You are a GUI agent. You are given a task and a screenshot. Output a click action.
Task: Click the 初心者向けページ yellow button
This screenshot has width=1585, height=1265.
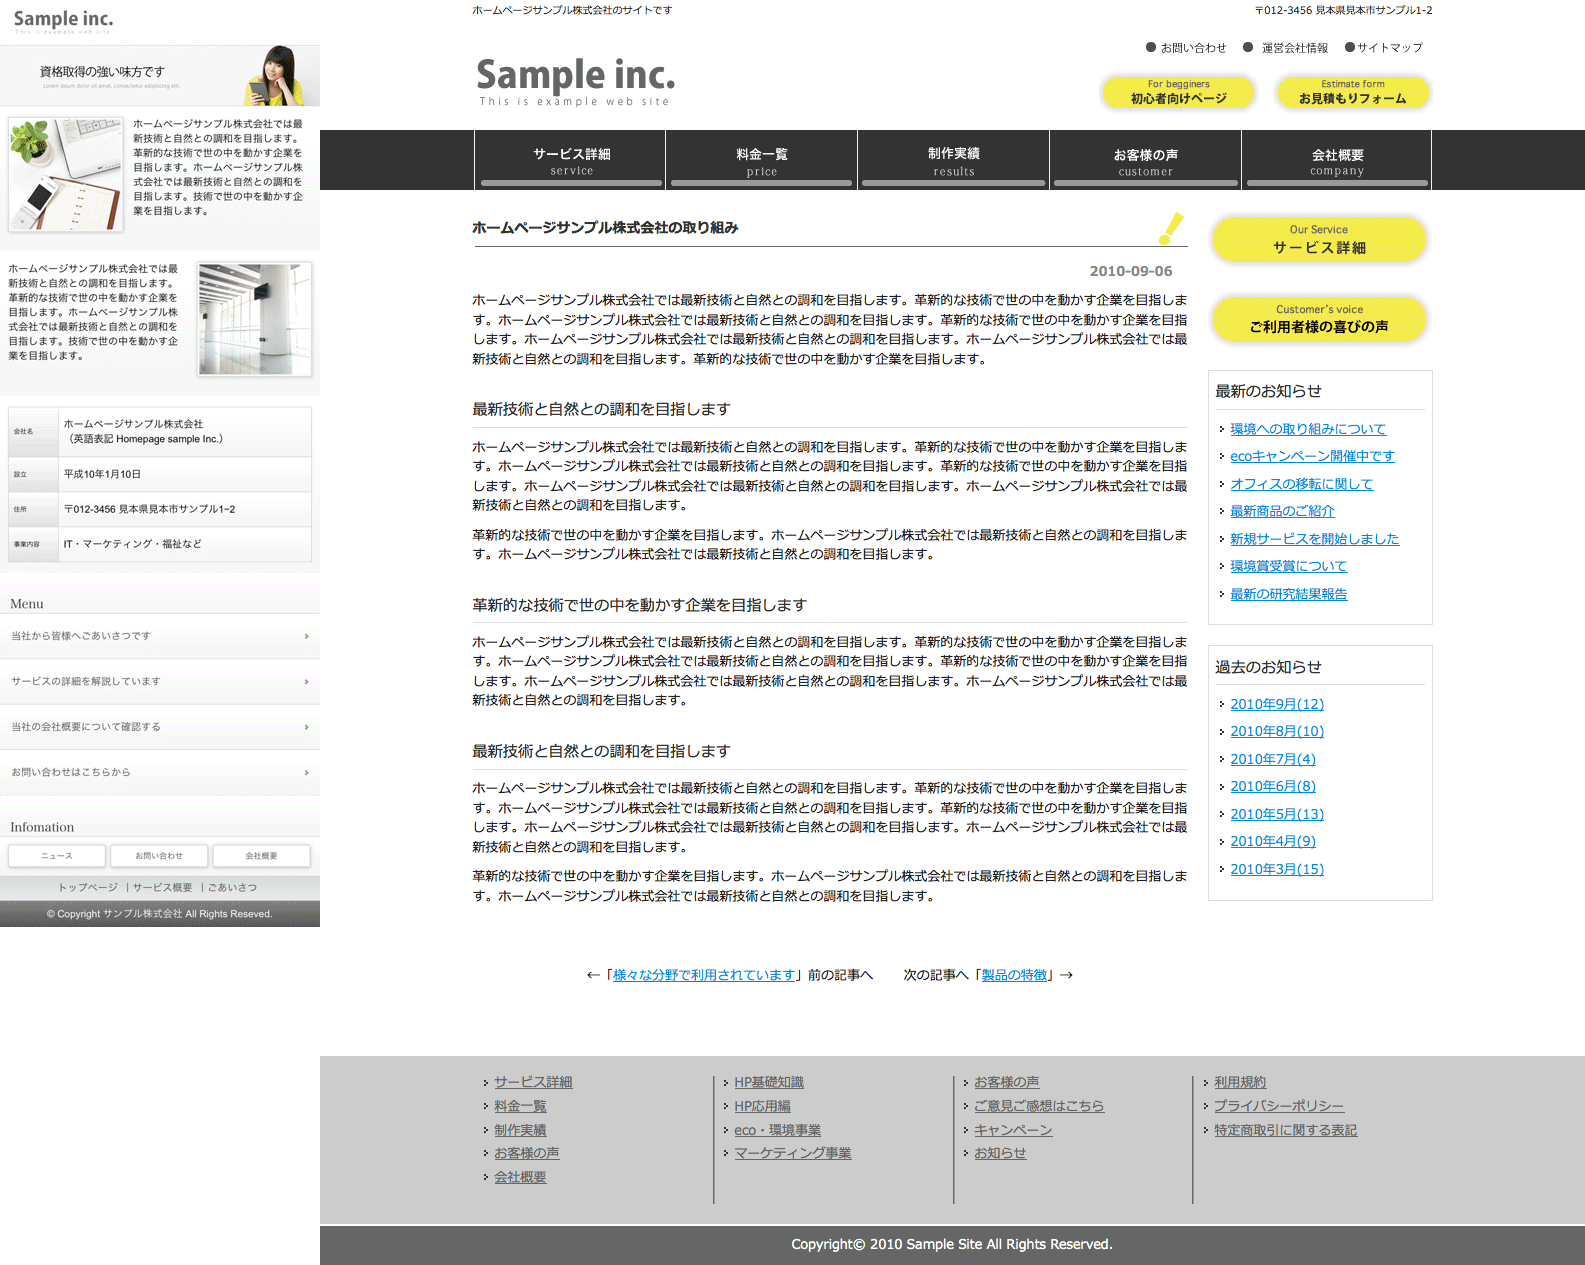point(1178,92)
